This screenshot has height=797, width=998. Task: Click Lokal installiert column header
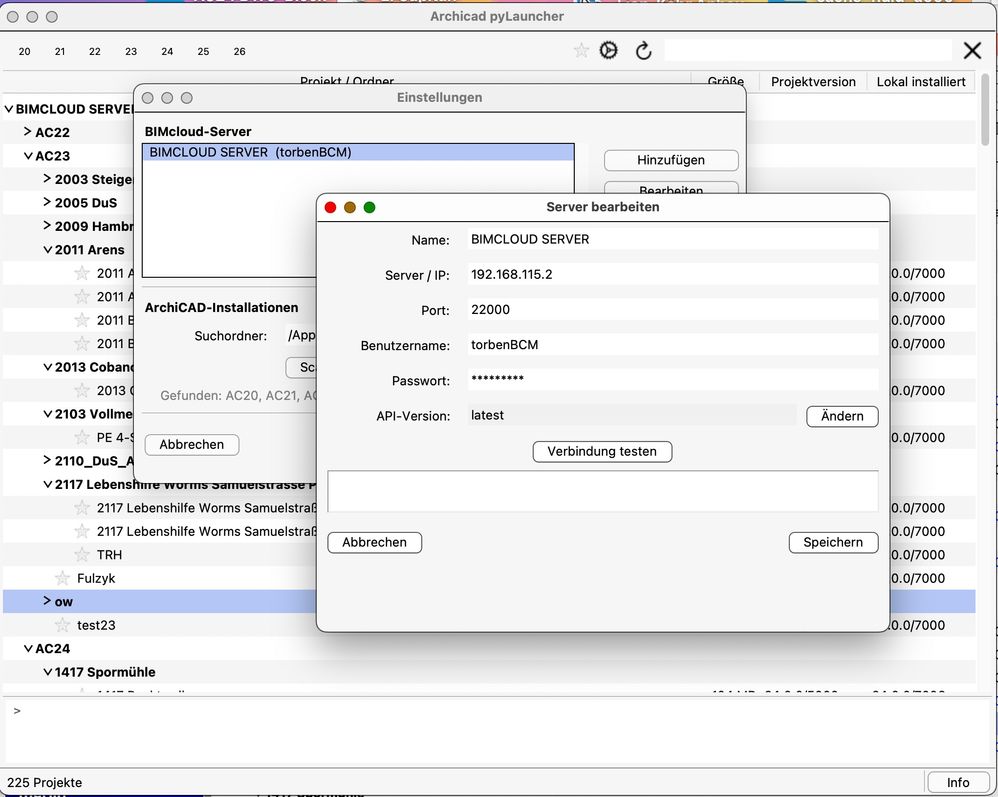pyautogui.click(x=921, y=81)
